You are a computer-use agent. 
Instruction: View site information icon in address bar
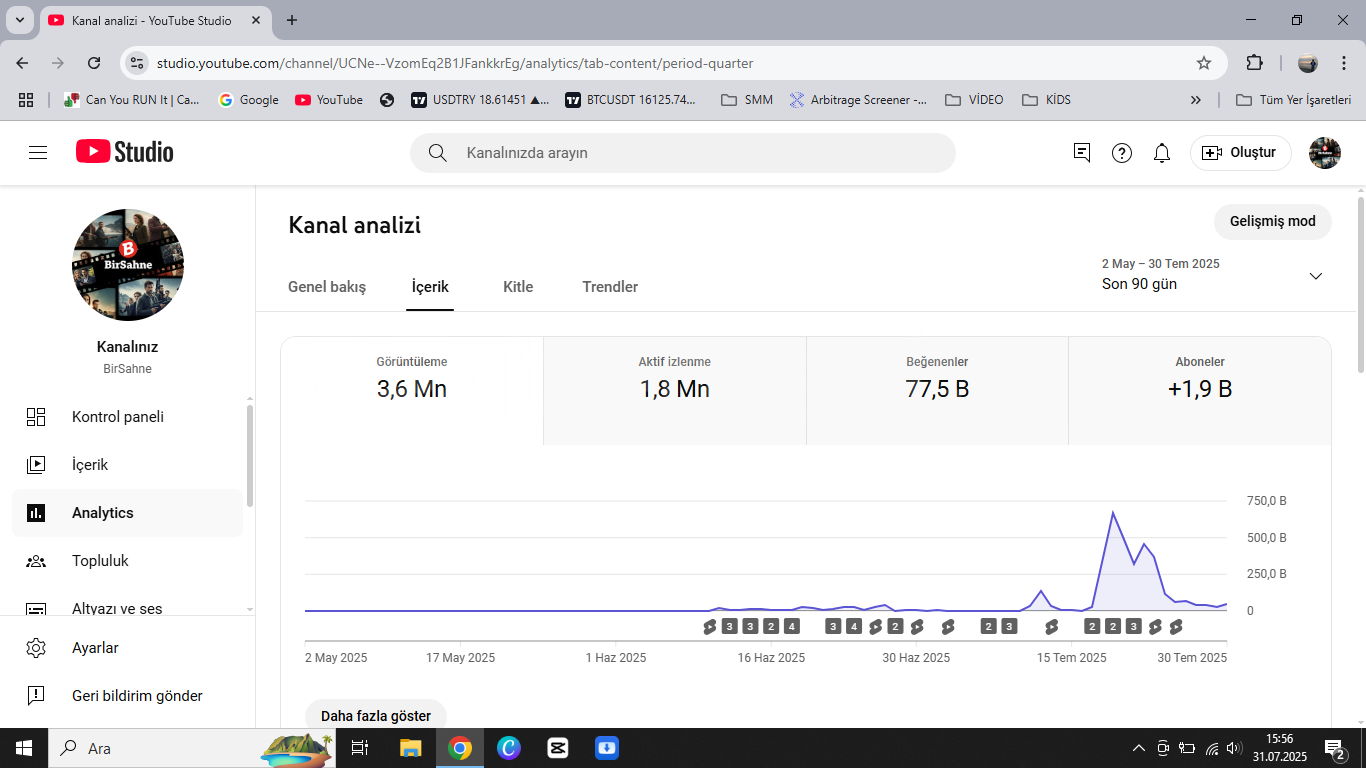tap(138, 63)
